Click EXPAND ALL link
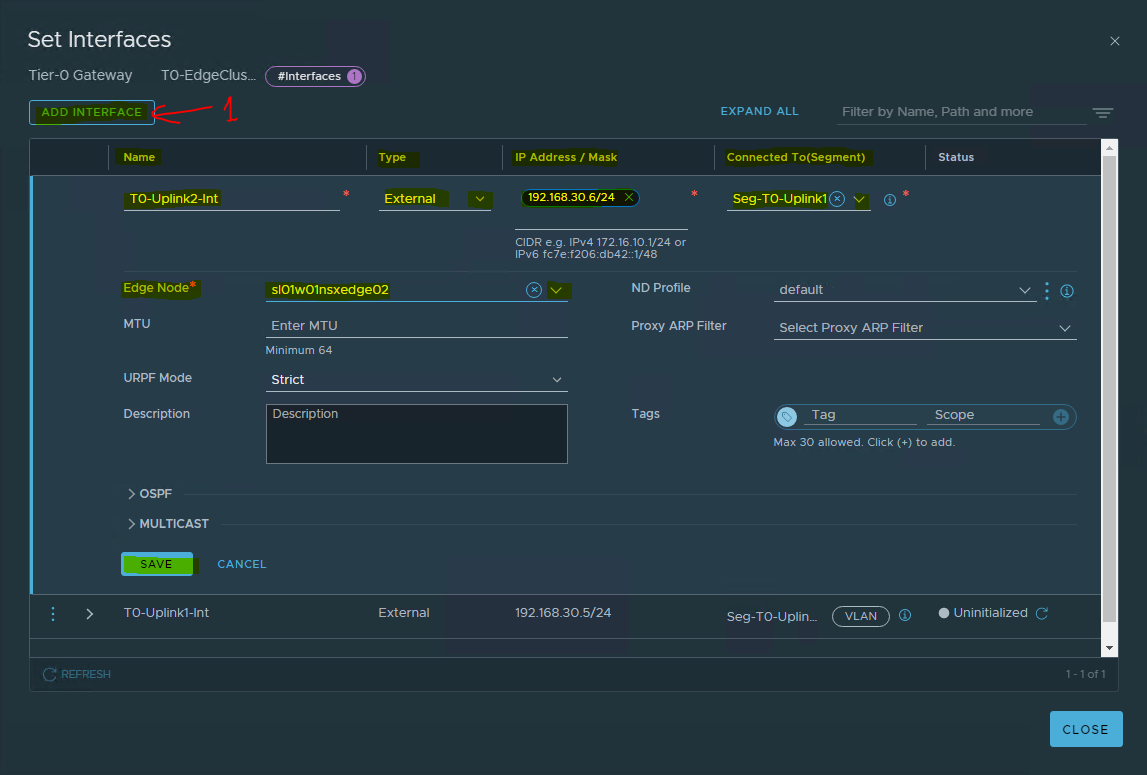This screenshot has height=775, width=1147. pyautogui.click(x=759, y=111)
